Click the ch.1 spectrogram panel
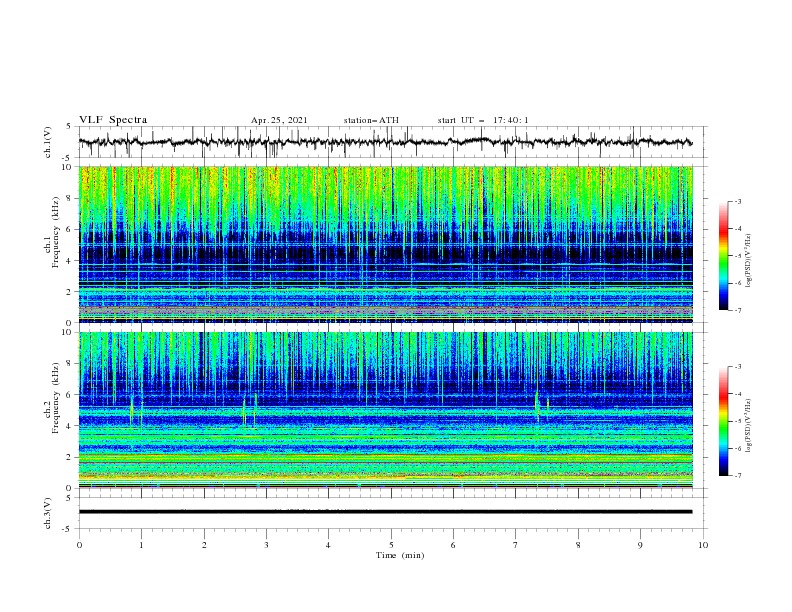The width and height of the screenshot is (792, 612). tap(386, 244)
